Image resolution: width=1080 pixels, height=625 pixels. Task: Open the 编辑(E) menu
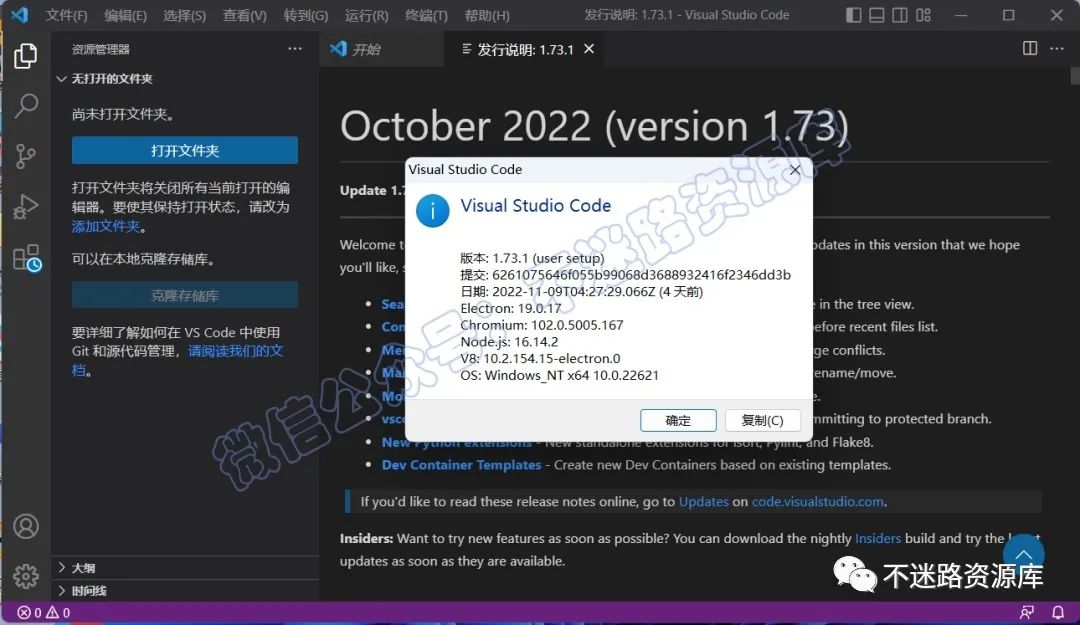[x=125, y=15]
